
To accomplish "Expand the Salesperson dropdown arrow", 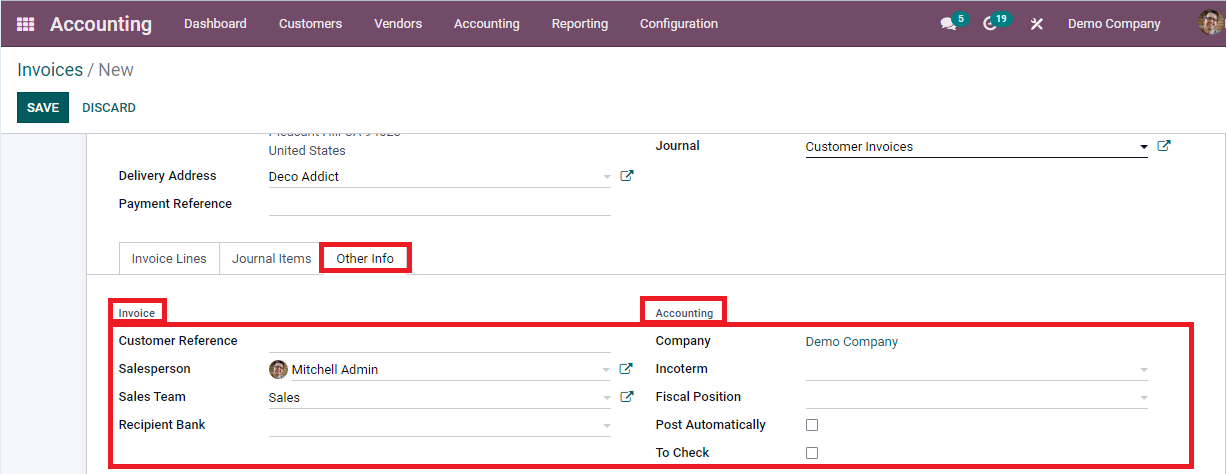I will click(x=606, y=370).
